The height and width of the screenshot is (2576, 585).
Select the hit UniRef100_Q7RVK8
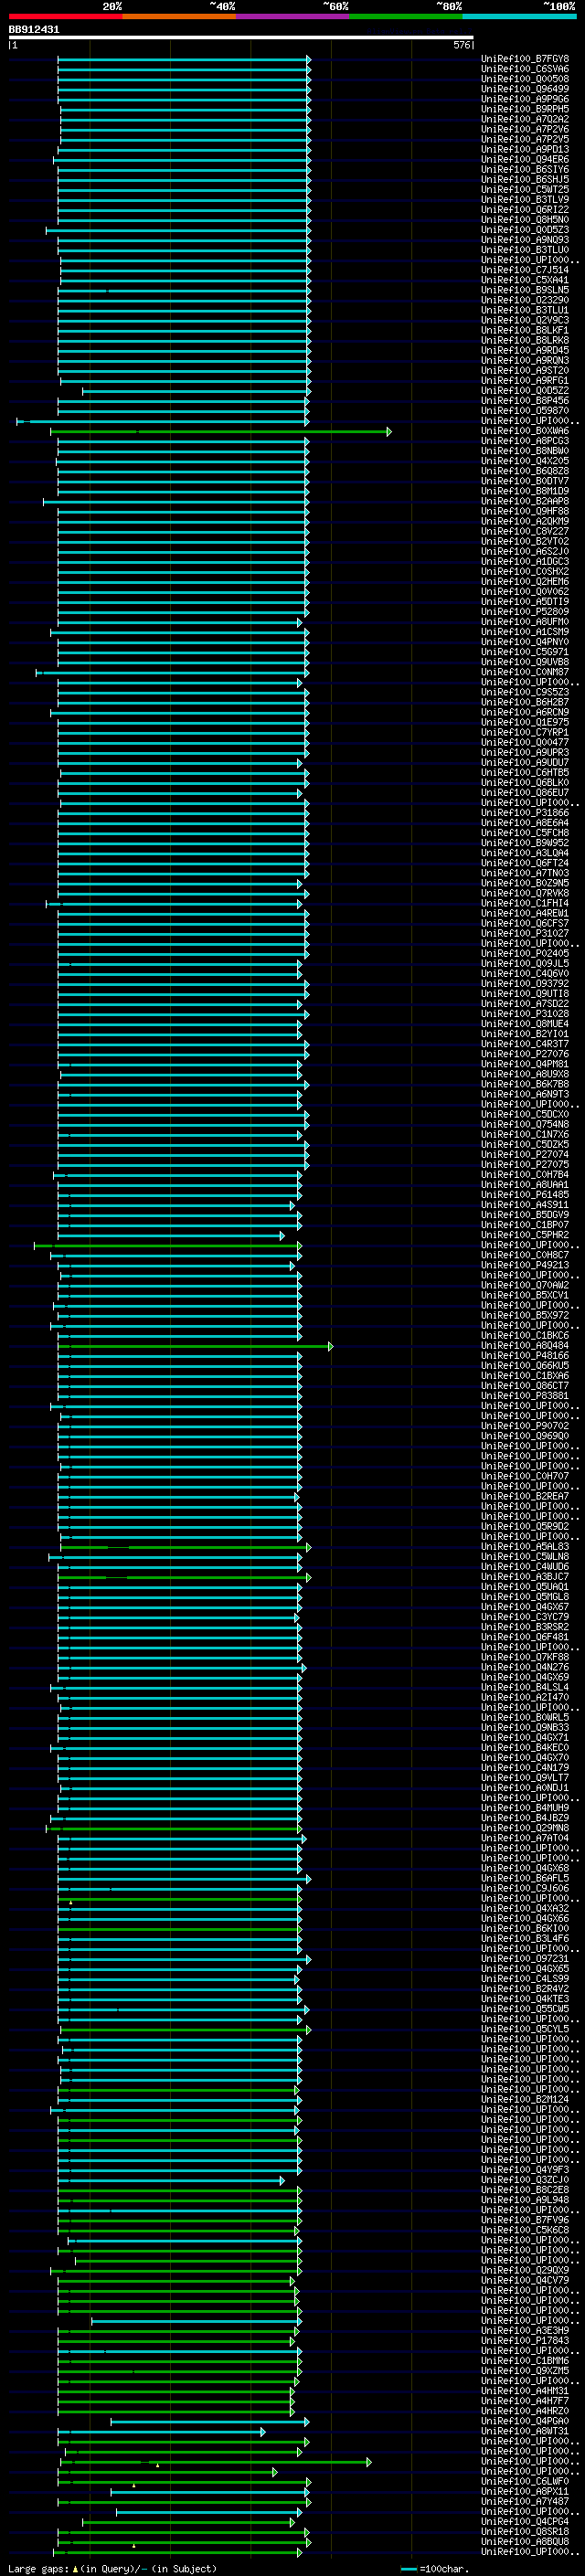click(x=525, y=893)
